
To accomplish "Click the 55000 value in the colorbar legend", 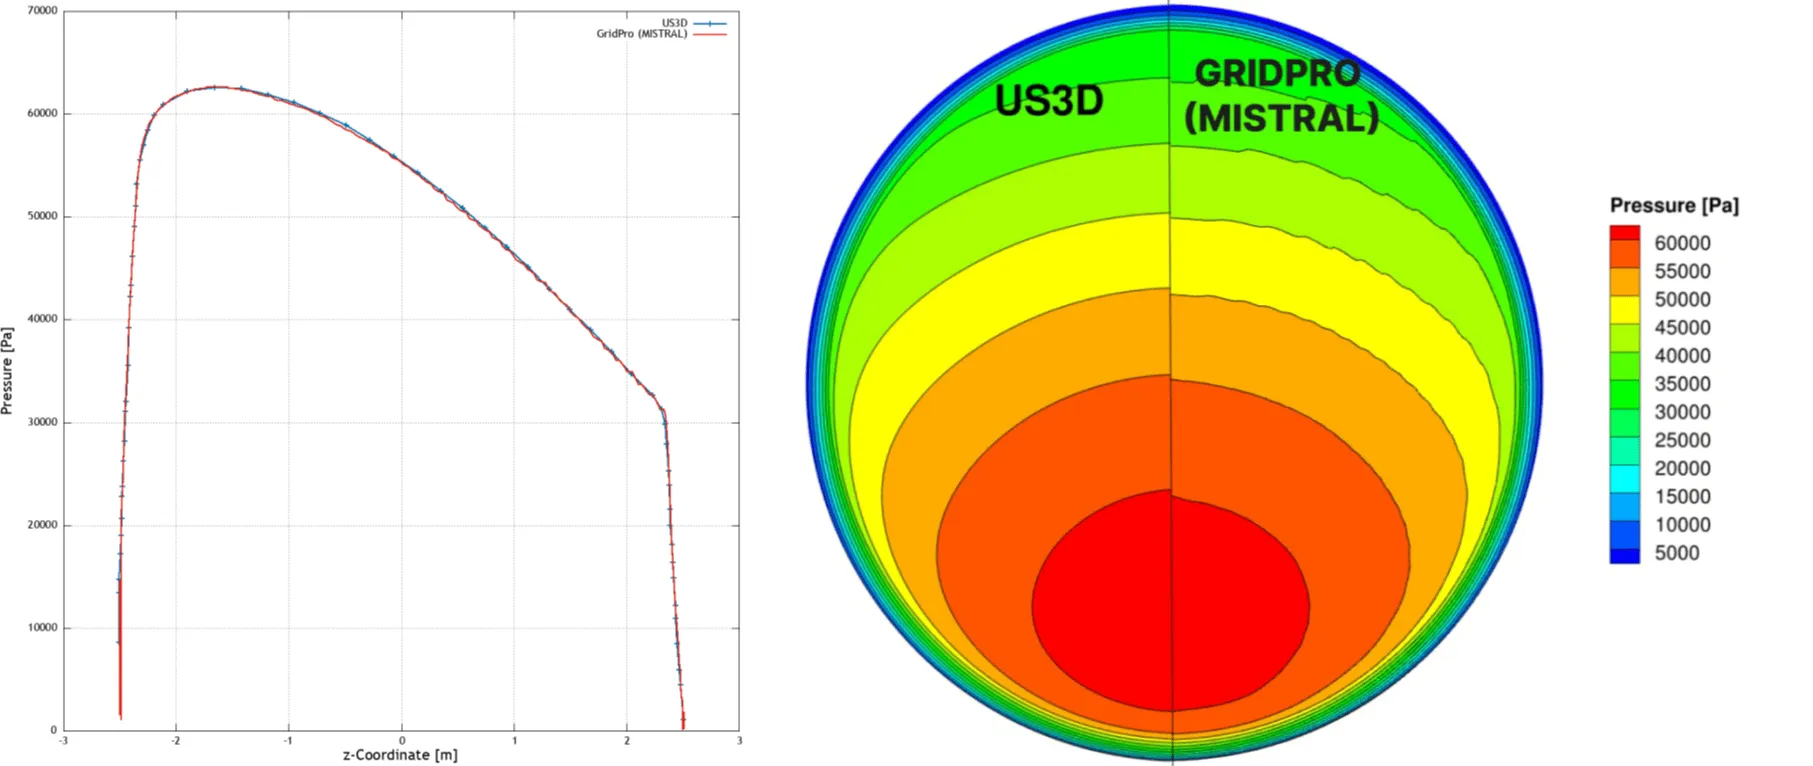I will coord(1682,271).
